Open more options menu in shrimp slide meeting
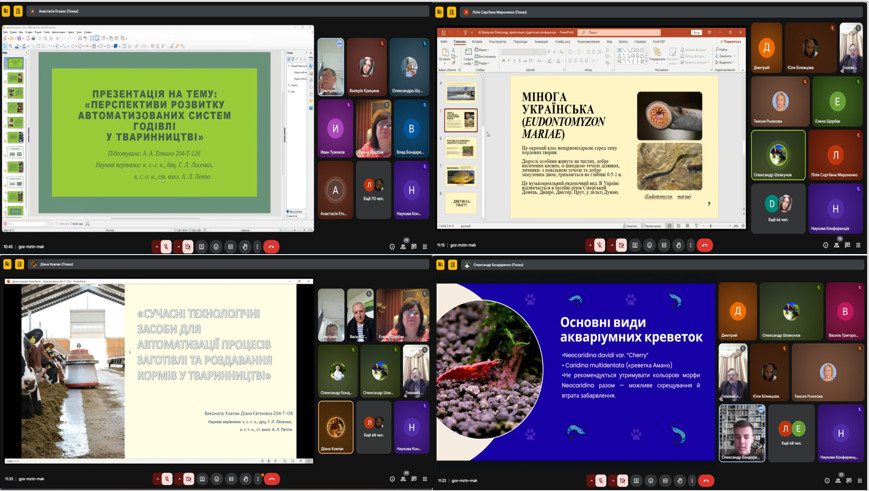The width and height of the screenshot is (869, 491). [x=691, y=480]
